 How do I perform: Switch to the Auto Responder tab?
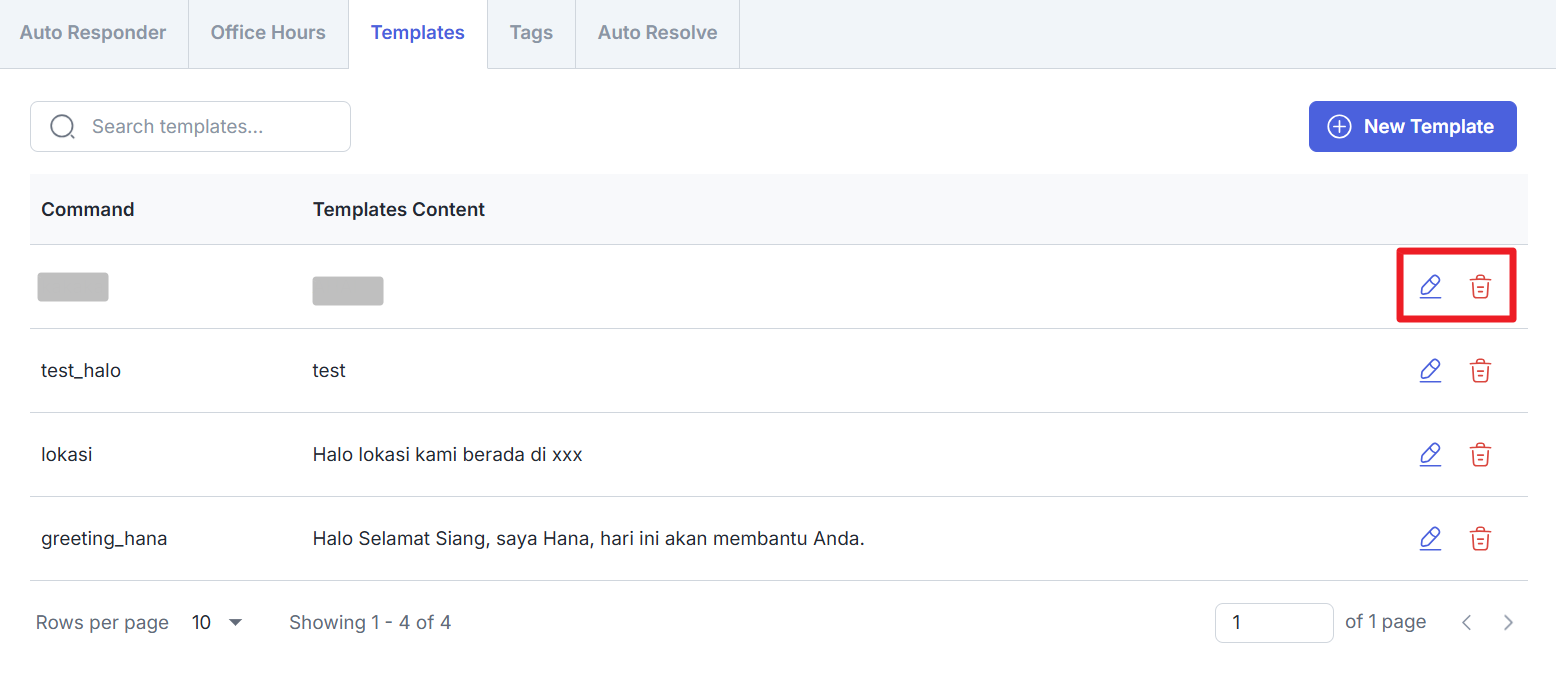coord(93,33)
